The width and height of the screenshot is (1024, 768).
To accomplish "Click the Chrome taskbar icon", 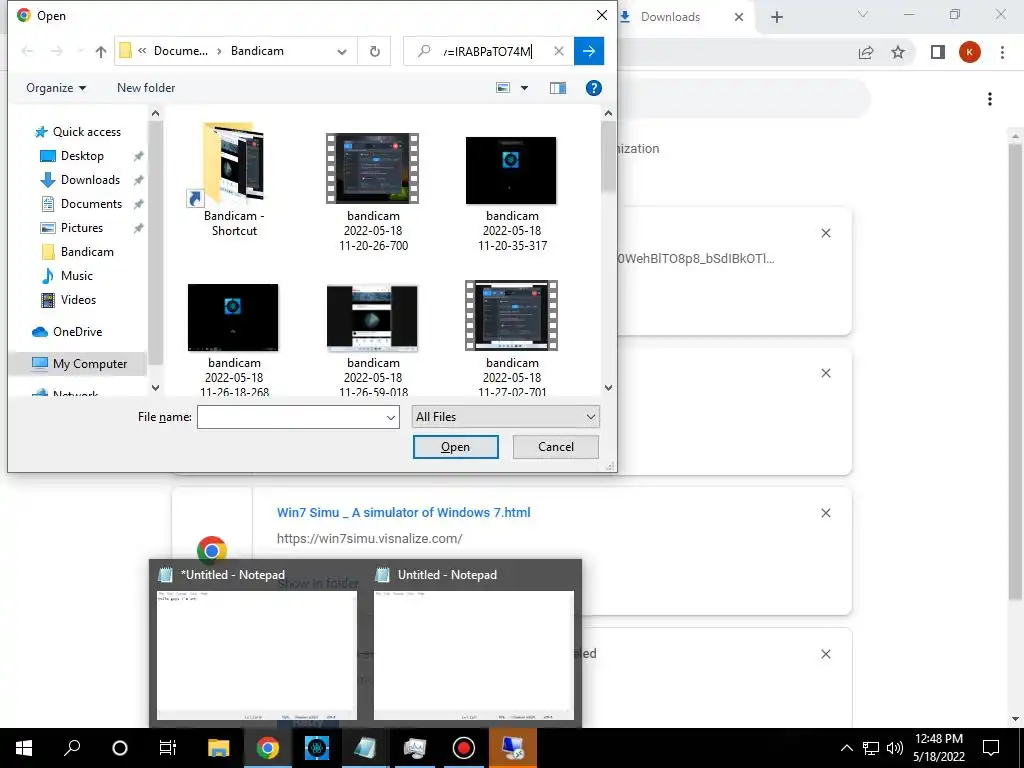I will pyautogui.click(x=268, y=748).
